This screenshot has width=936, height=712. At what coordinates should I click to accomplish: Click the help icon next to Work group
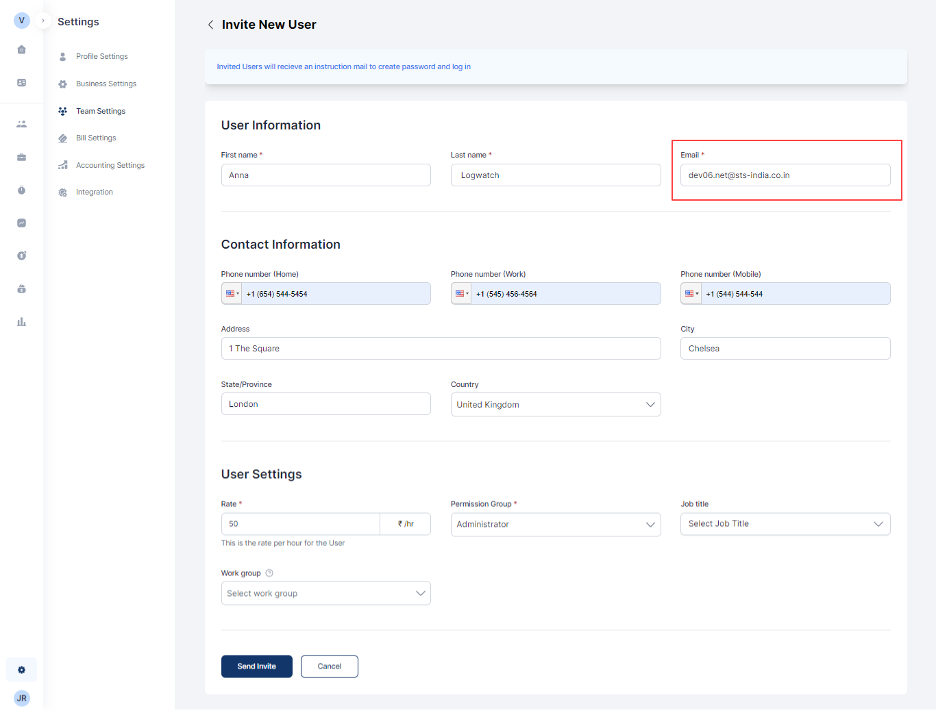point(270,574)
